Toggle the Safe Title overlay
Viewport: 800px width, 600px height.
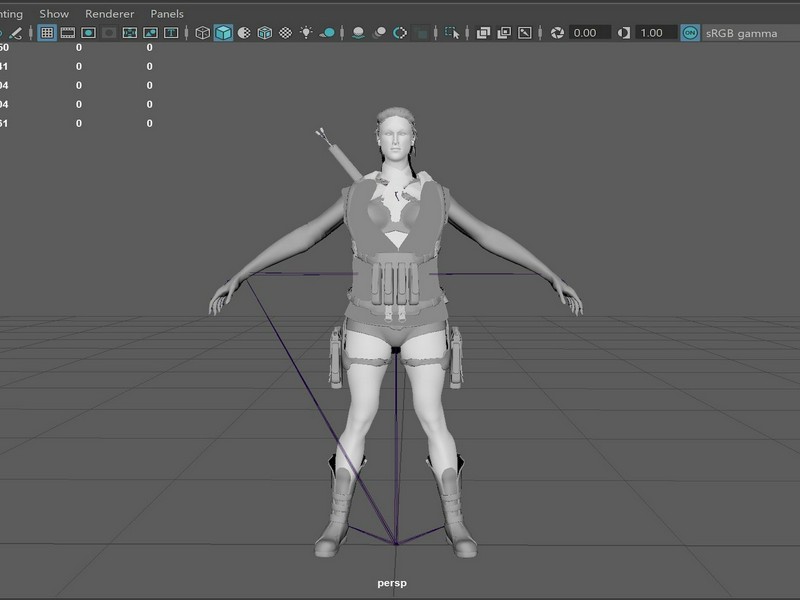171,33
